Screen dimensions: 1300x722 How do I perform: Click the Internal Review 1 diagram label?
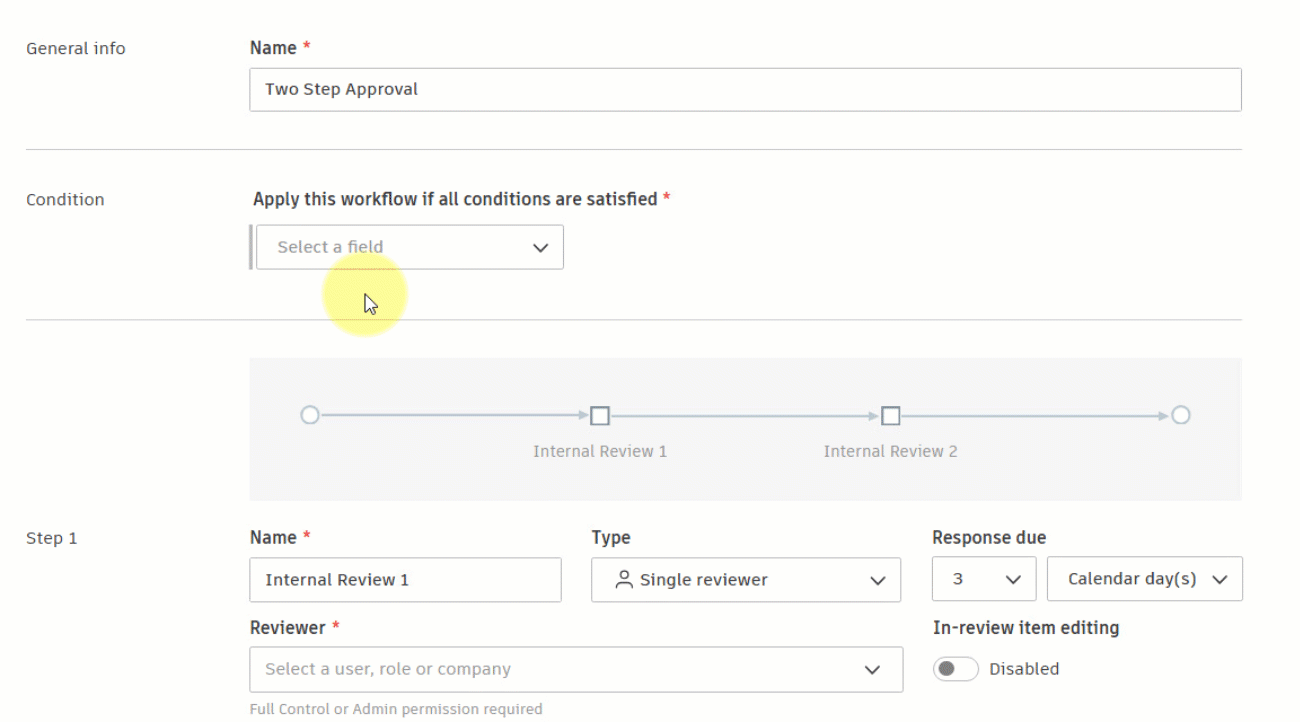coord(600,451)
